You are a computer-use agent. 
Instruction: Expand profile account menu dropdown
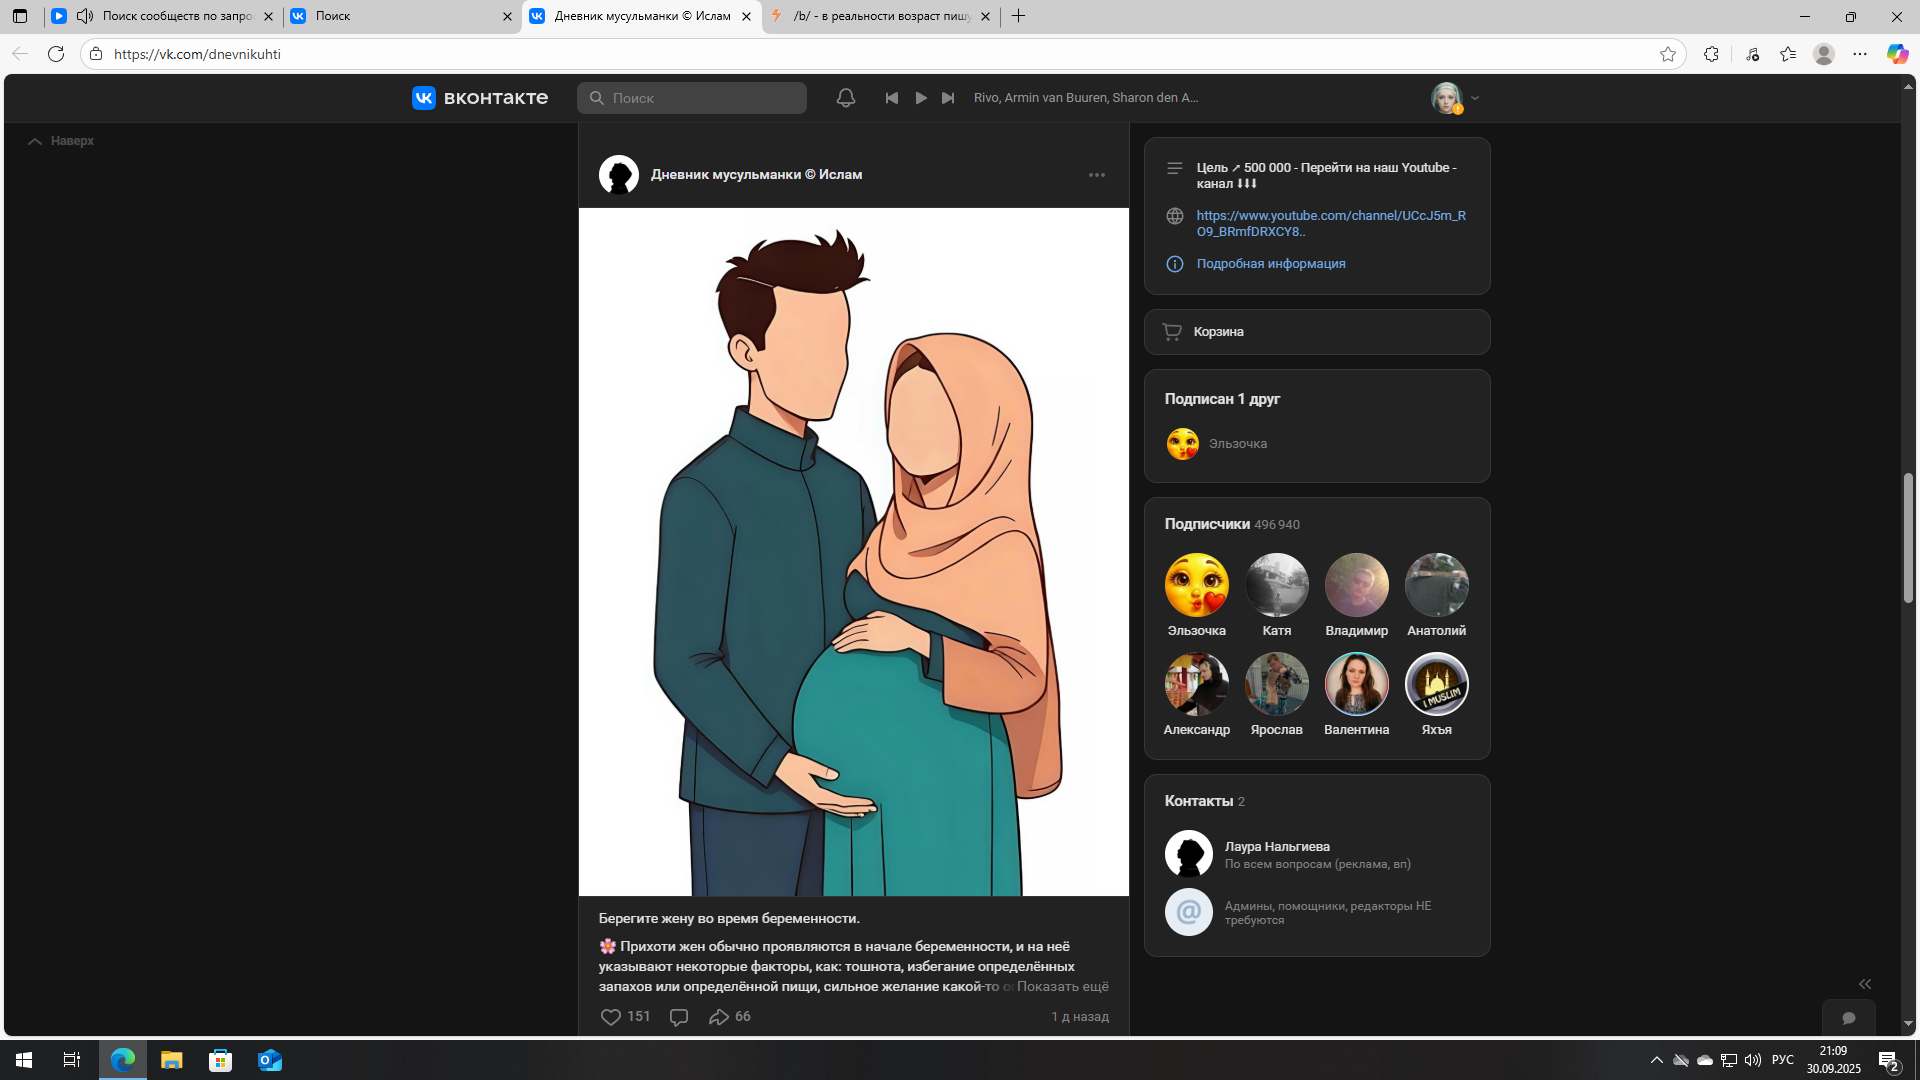[x=1475, y=98]
